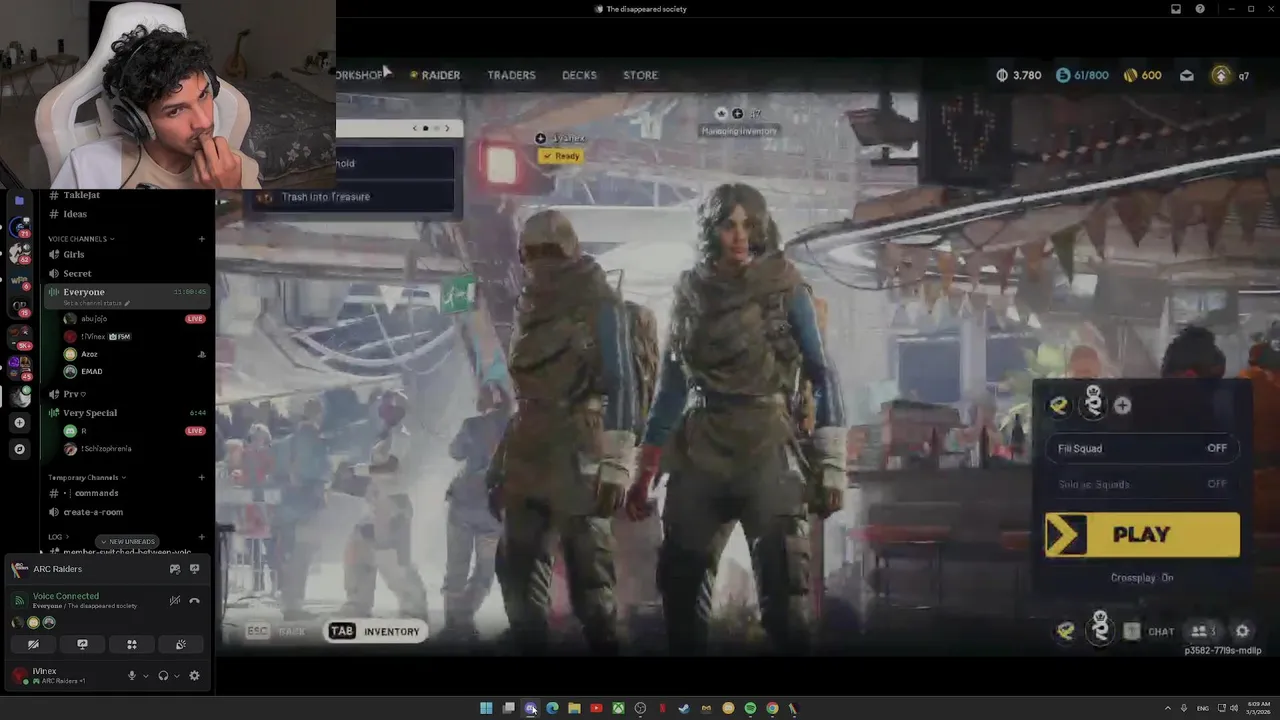Click the 61/800 blue currency counter
The width and height of the screenshot is (1280, 720).
pyautogui.click(x=1082, y=75)
